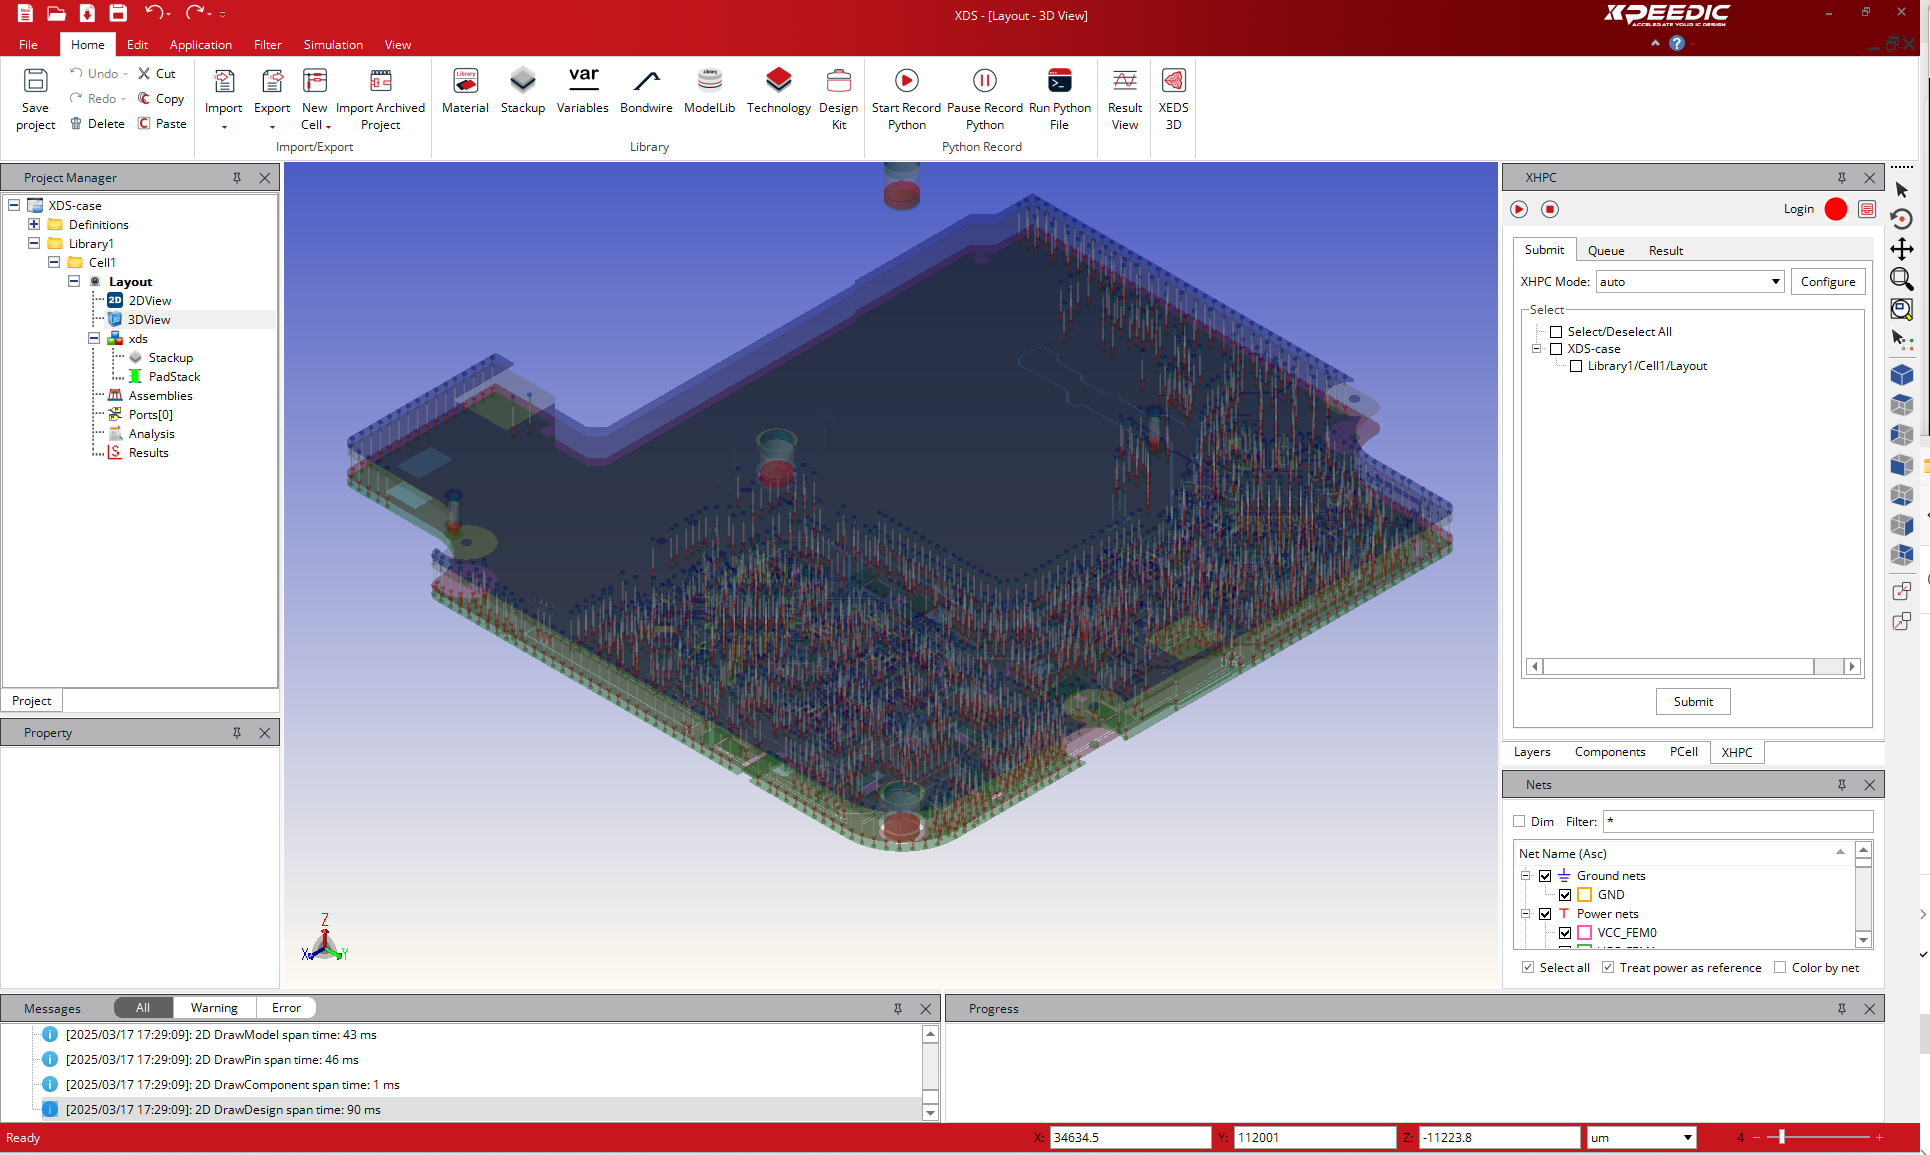The width and height of the screenshot is (1930, 1155).
Task: Open the XHPC Mode dropdown
Action: point(1690,282)
